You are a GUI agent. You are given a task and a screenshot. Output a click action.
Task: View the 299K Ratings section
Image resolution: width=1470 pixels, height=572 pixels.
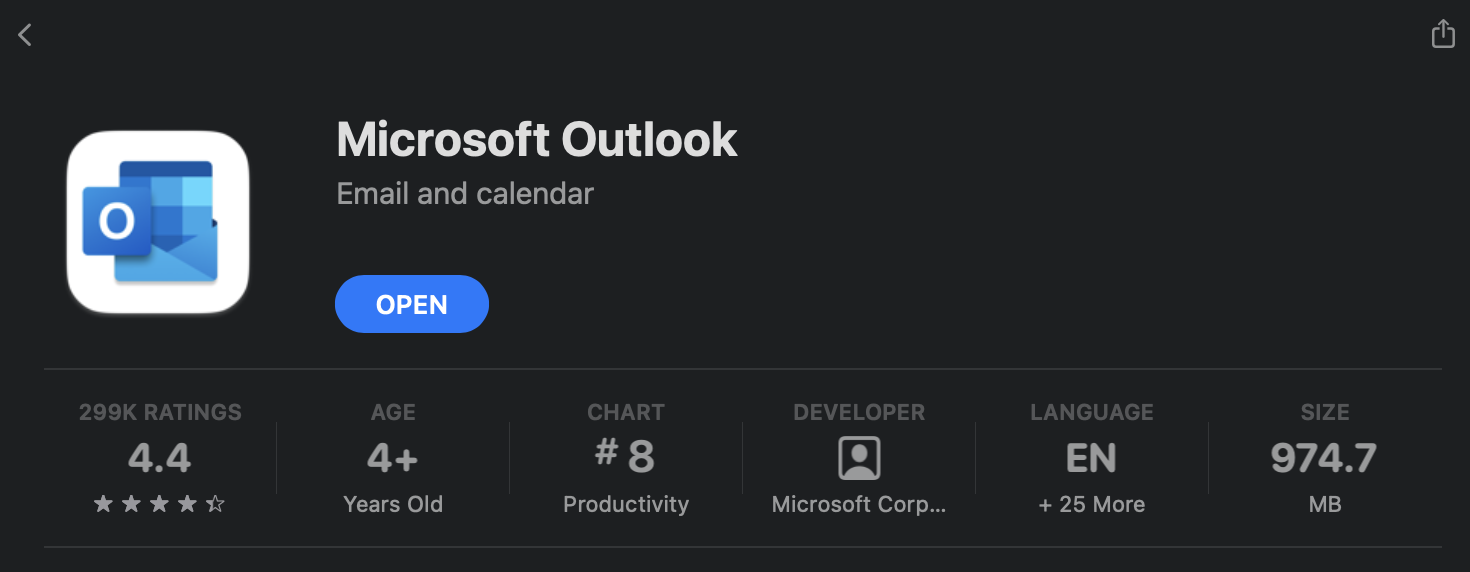[x=160, y=412]
